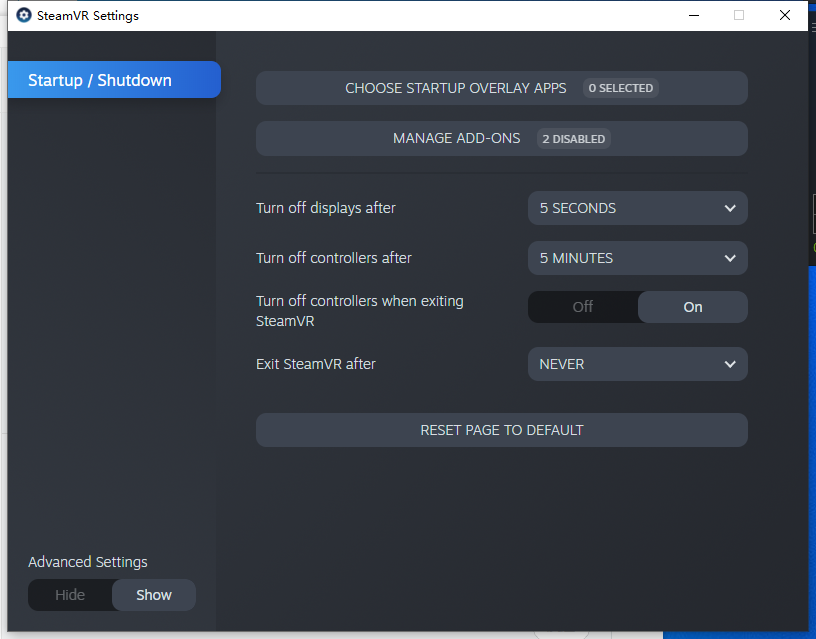Click the 0 SELECTED badge
This screenshot has width=816, height=639.
click(620, 88)
